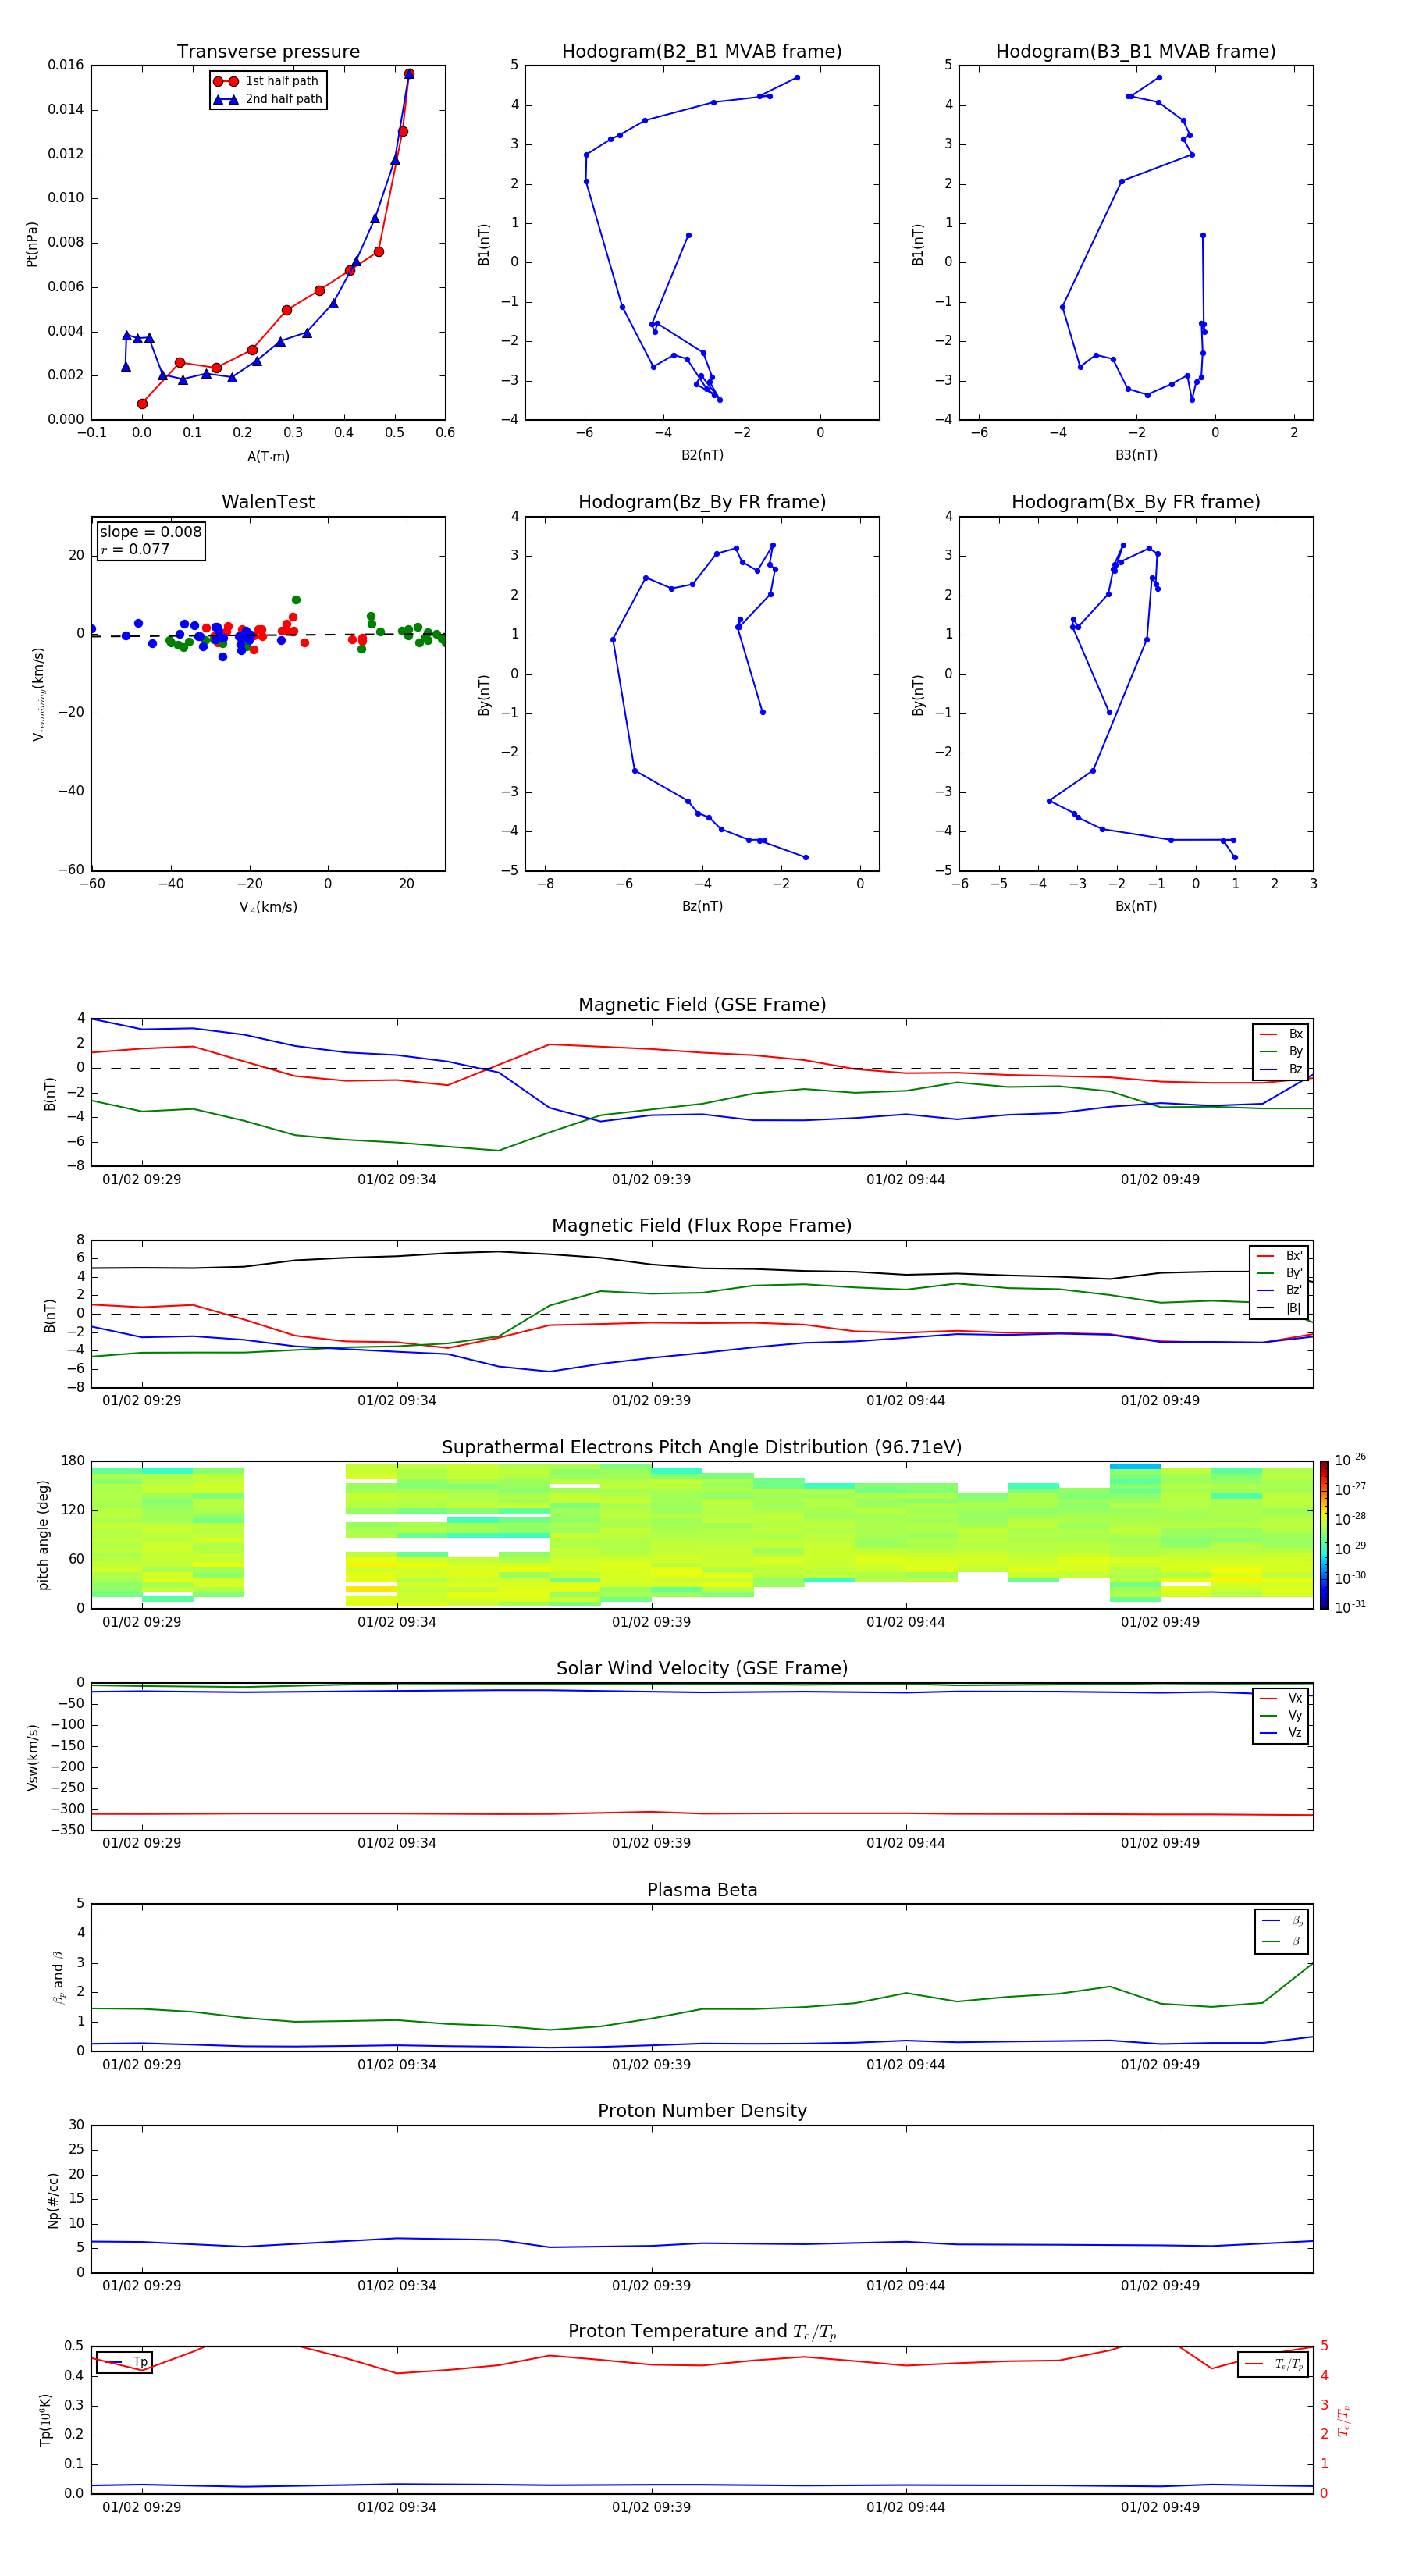
Task: Click 'Vy' legend entry in velocity plot
Action: [1281, 1715]
